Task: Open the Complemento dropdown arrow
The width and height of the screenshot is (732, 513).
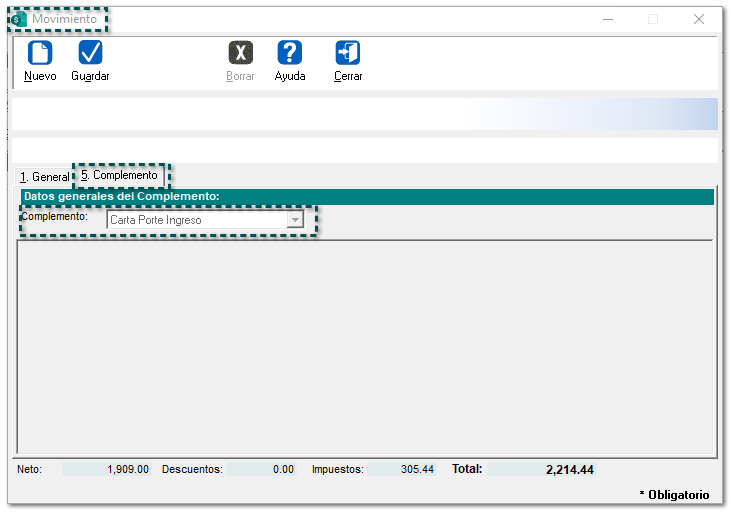Action: (x=295, y=219)
